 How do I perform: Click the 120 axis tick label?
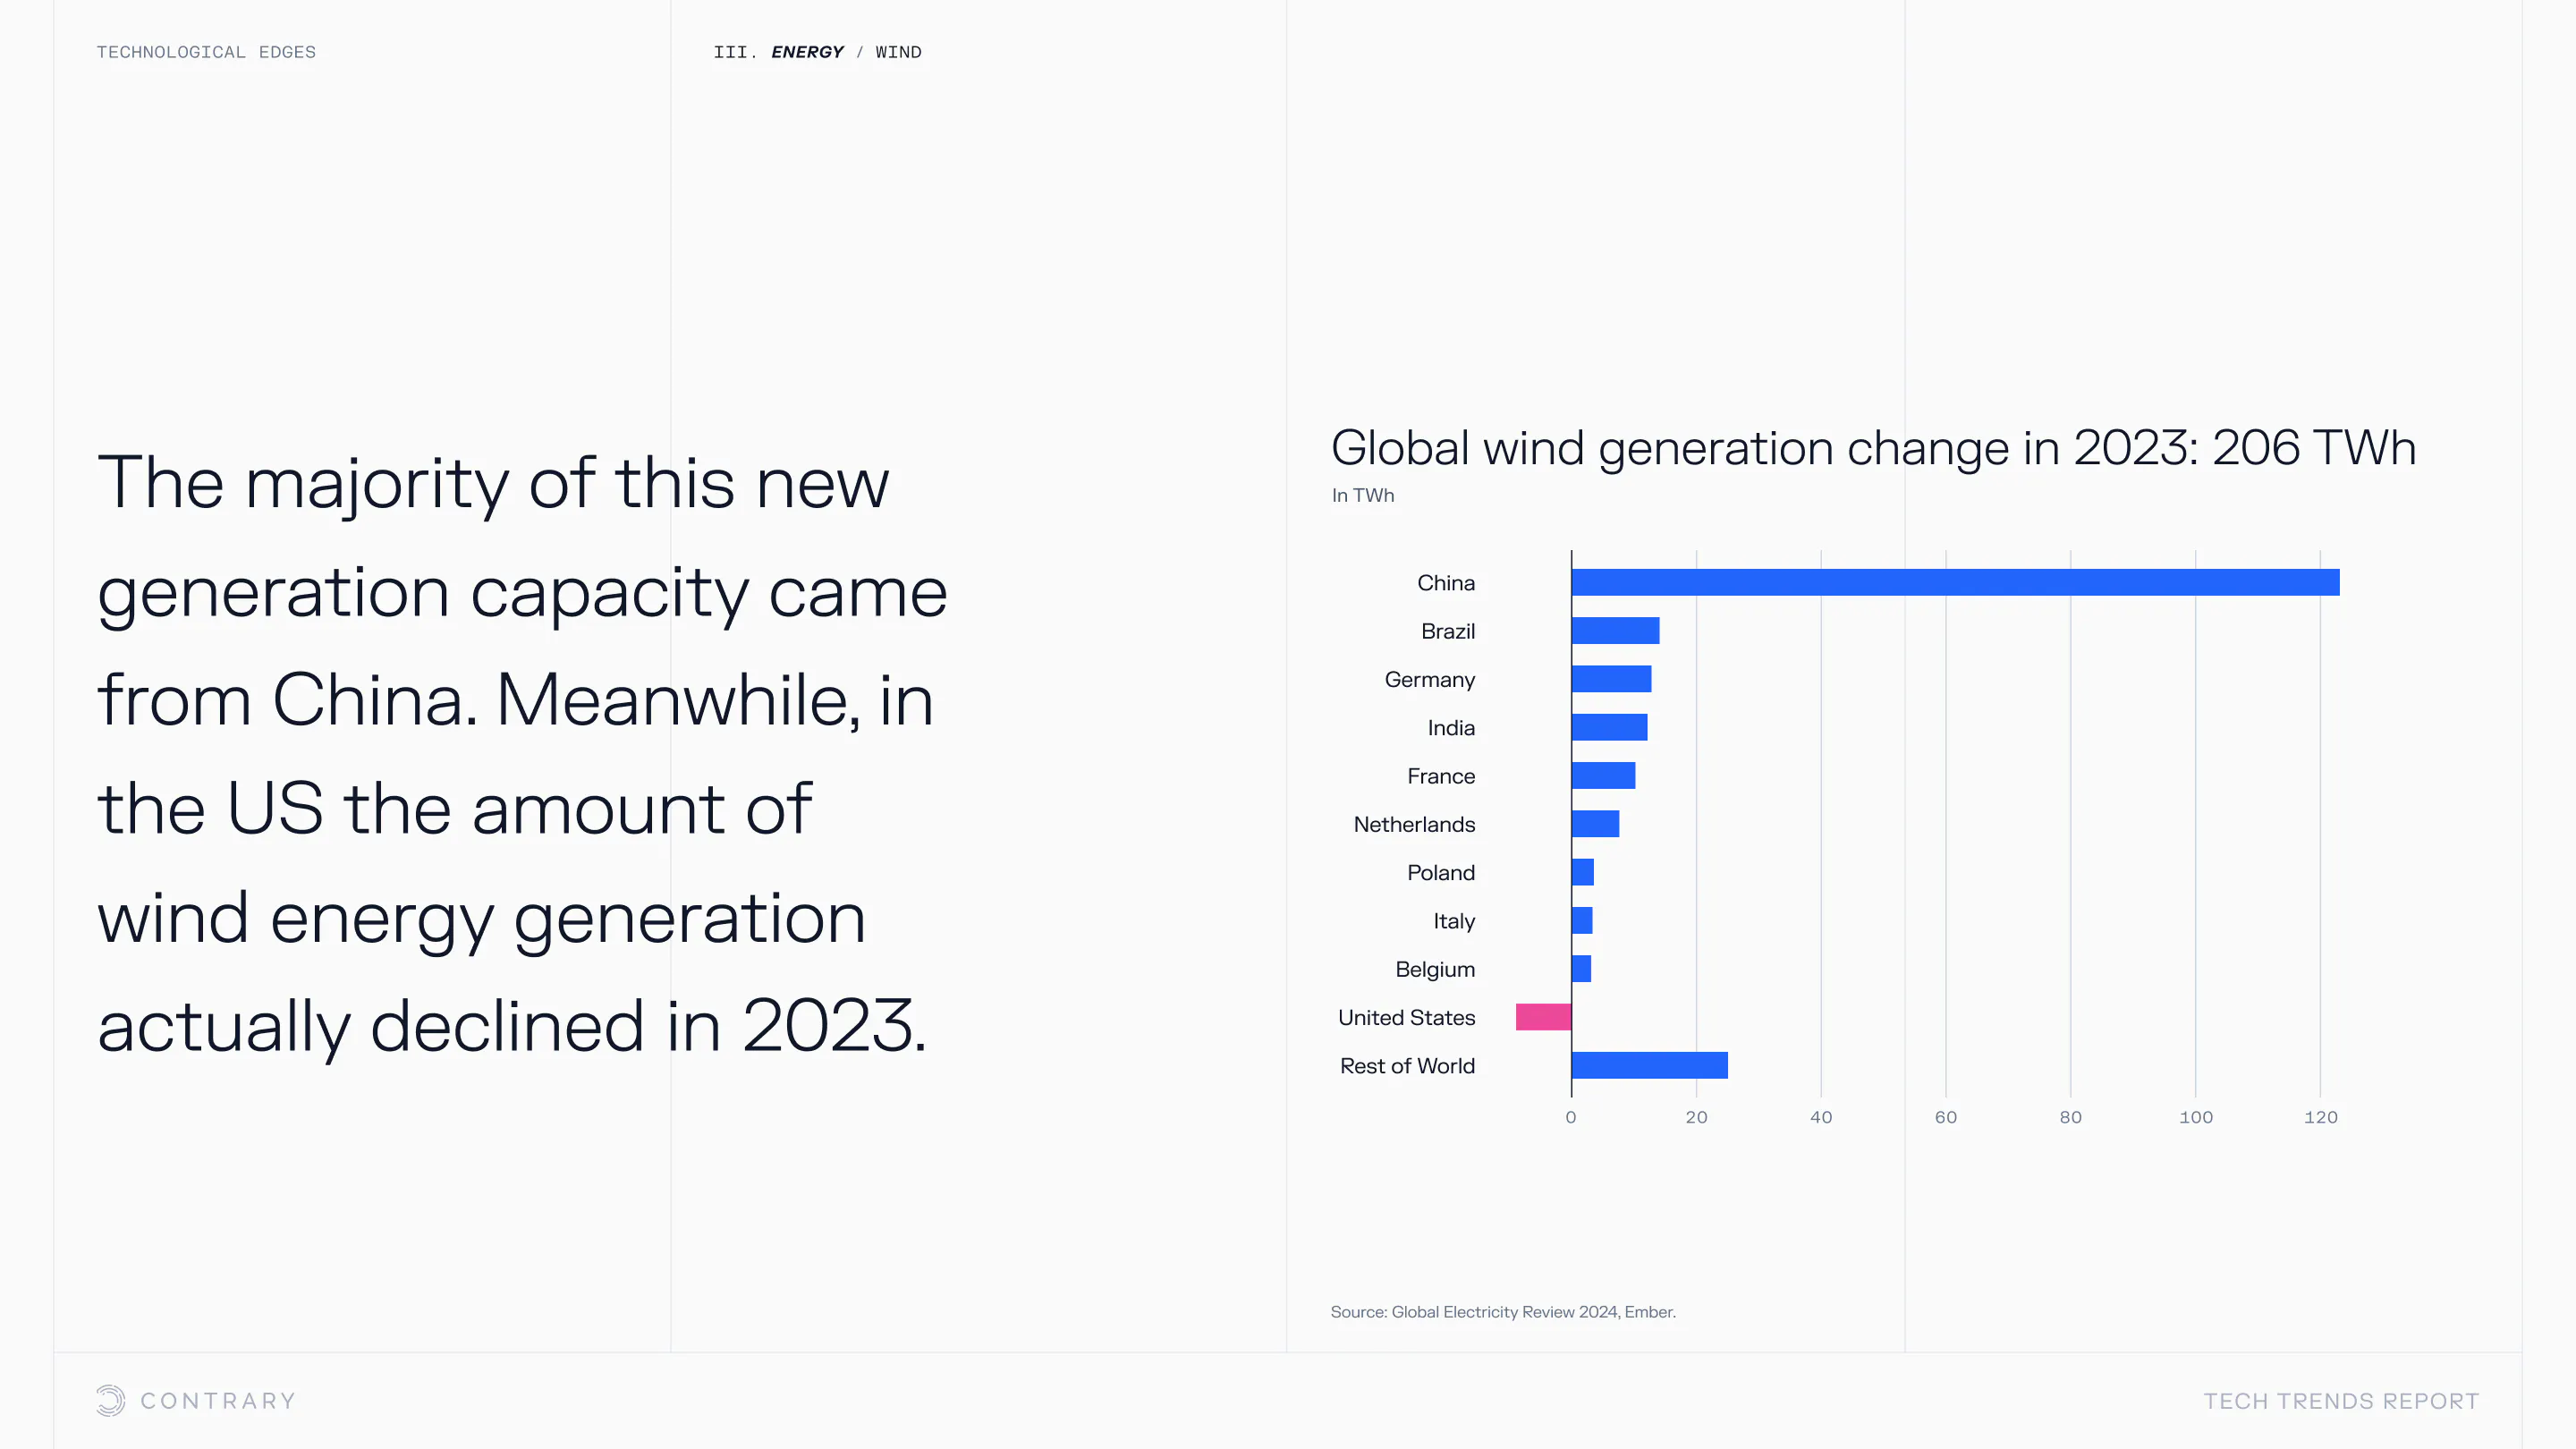pos(2320,1117)
